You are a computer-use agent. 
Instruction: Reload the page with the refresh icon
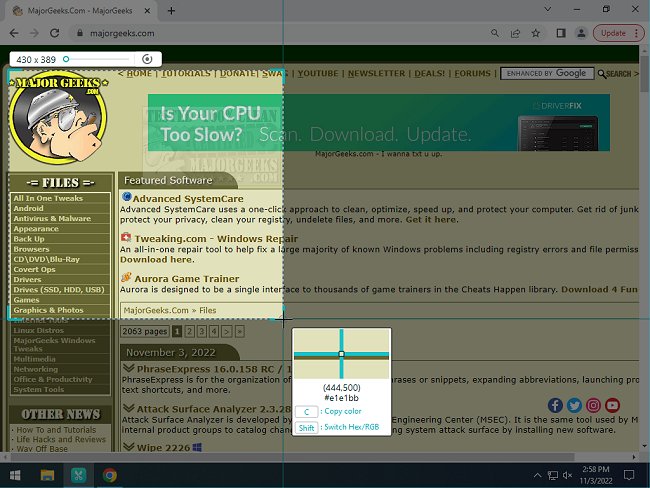coord(54,33)
